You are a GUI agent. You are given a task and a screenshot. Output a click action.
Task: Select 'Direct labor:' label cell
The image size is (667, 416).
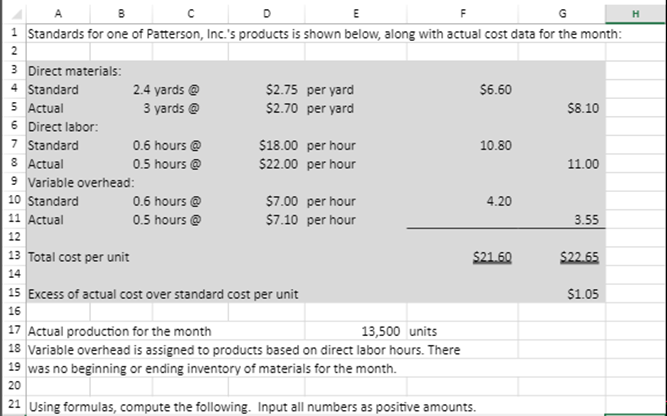58,127
